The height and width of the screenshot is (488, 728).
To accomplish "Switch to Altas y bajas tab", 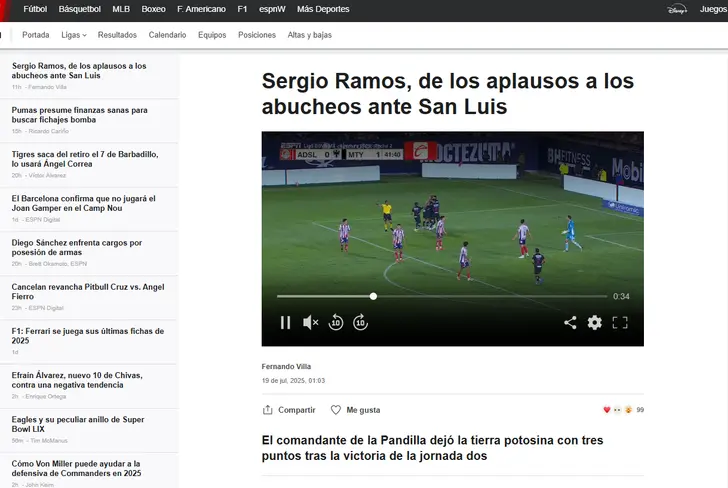I will click(309, 35).
